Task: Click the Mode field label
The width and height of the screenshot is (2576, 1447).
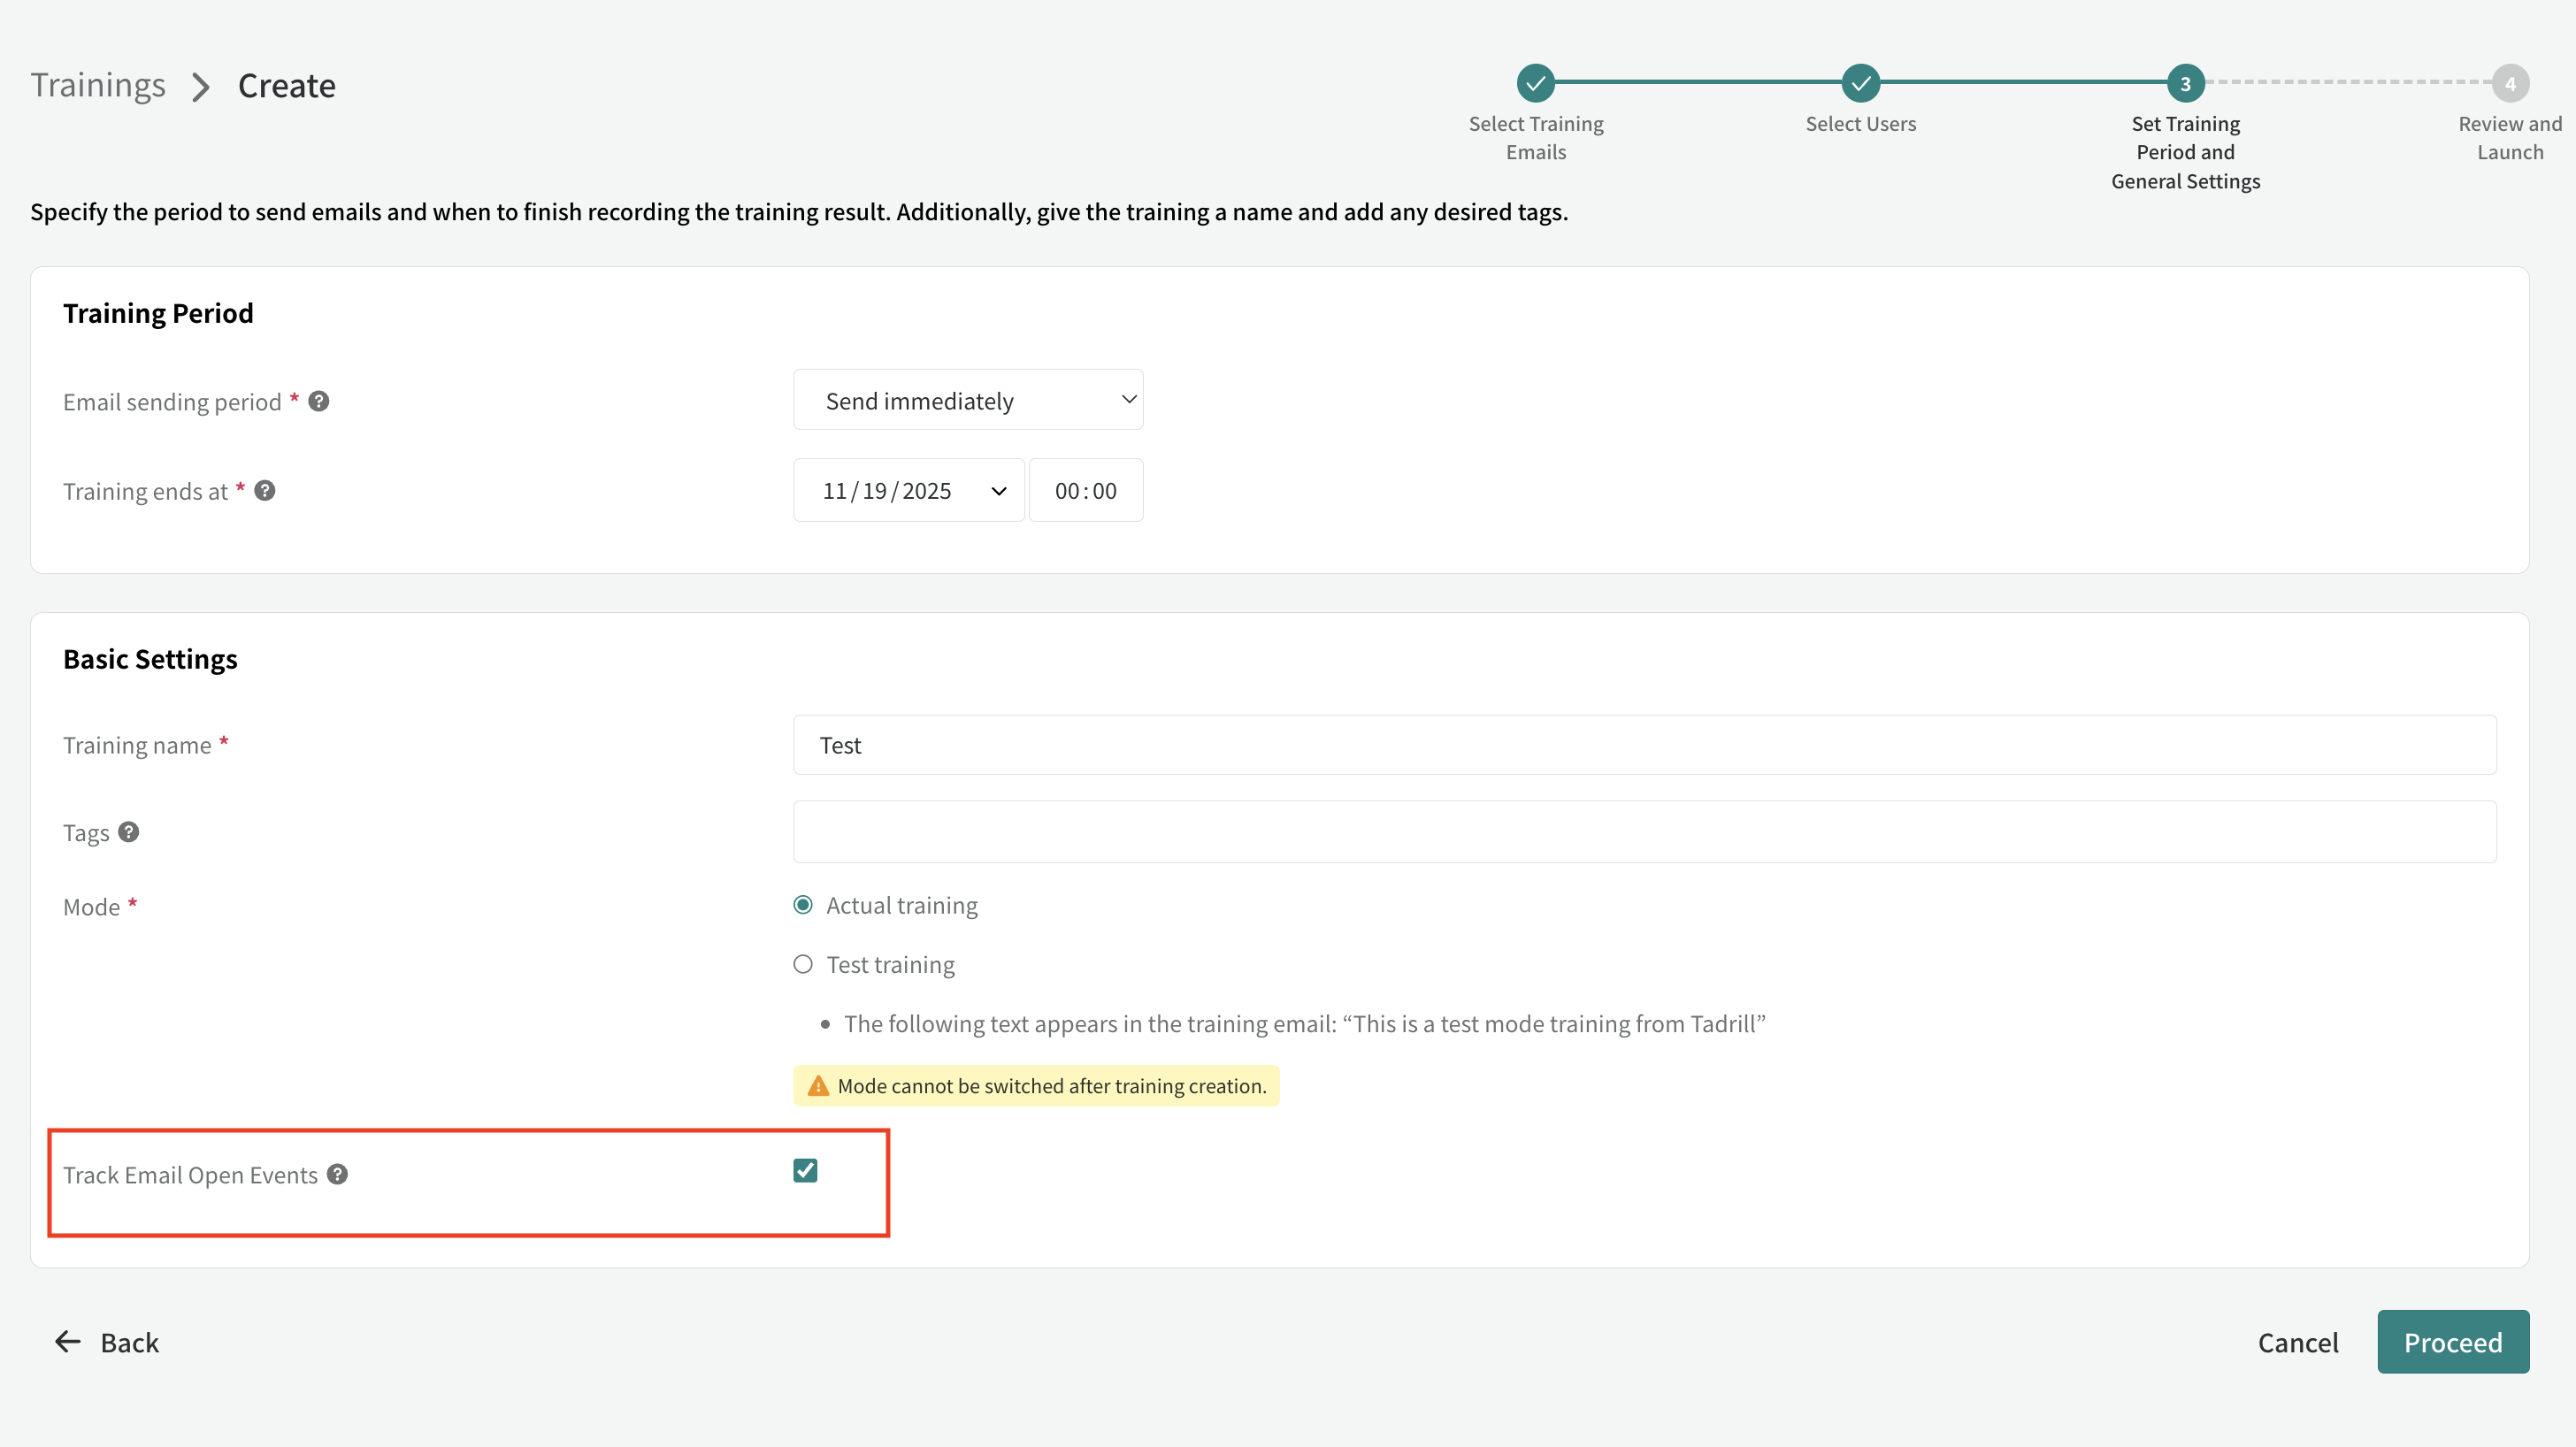Action: click(x=91, y=907)
